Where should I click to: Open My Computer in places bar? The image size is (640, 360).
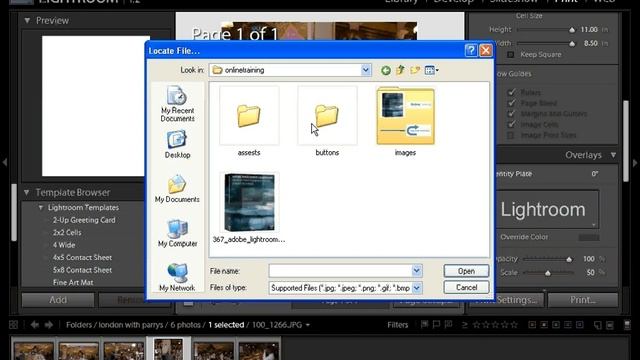pos(177,233)
